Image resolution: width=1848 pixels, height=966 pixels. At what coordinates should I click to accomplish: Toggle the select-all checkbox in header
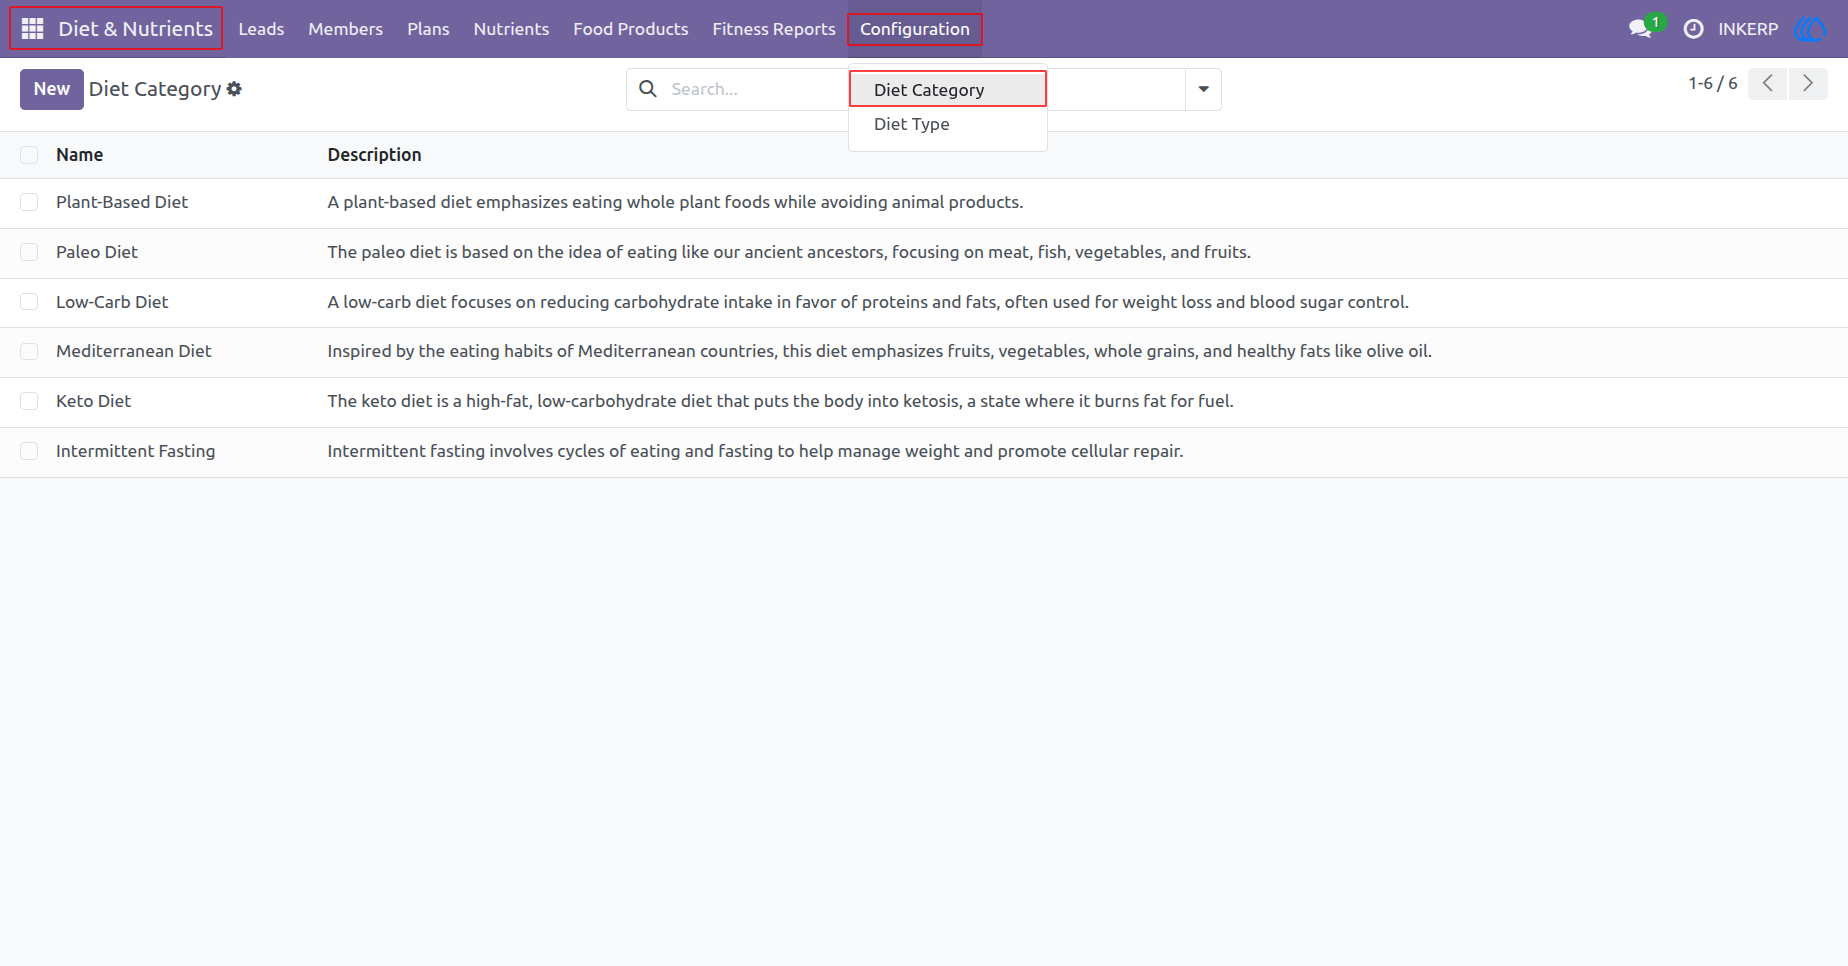coord(29,155)
